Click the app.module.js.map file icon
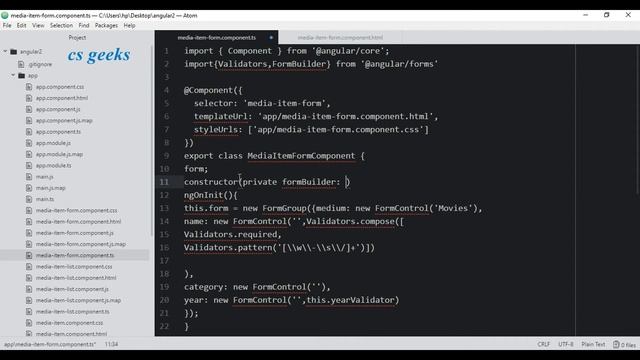 tap(29, 154)
